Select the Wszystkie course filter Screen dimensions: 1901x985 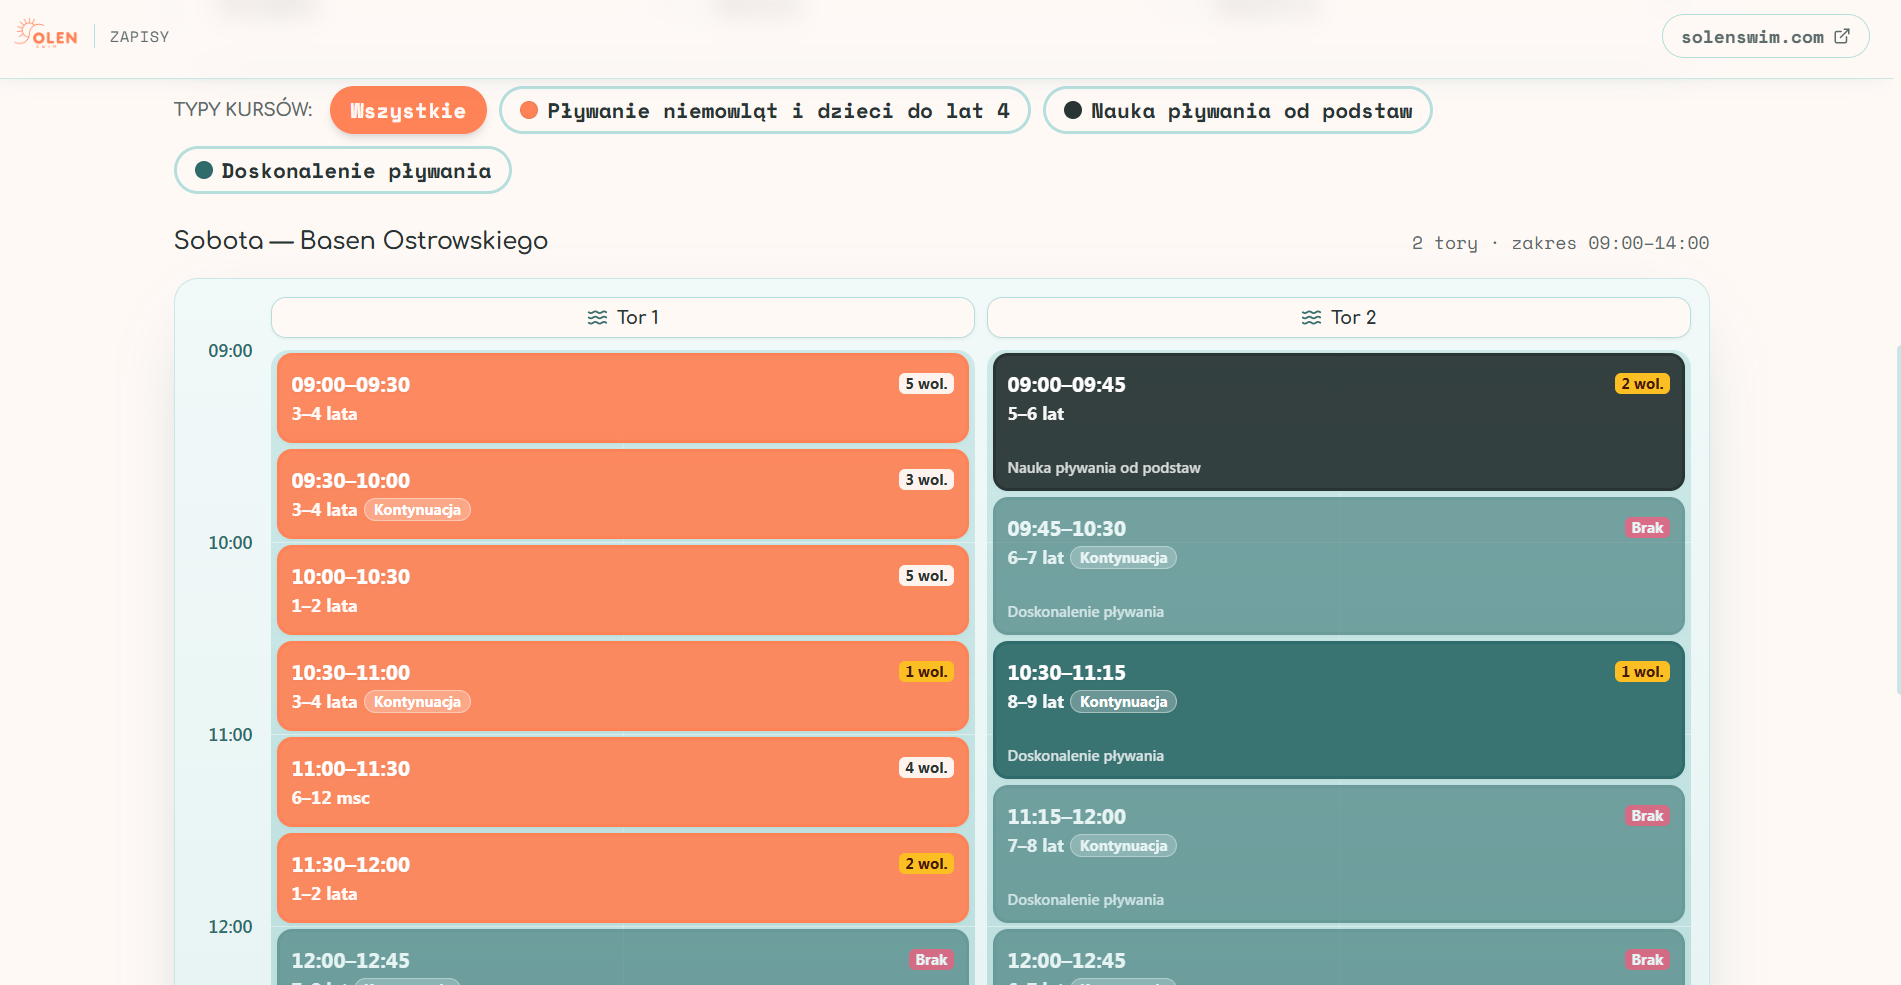[408, 110]
